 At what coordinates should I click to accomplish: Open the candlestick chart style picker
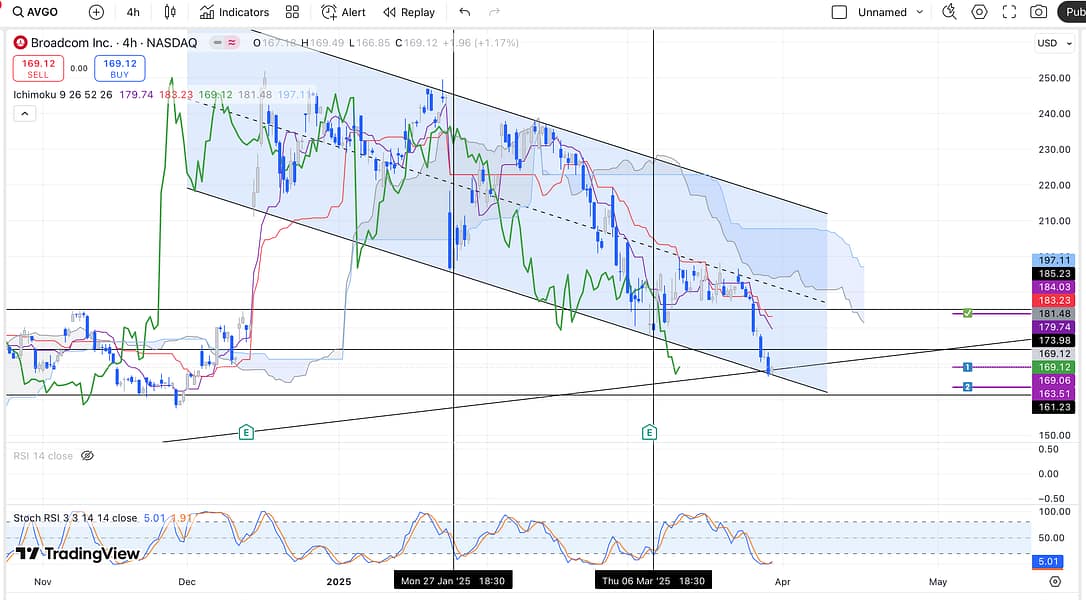point(170,12)
